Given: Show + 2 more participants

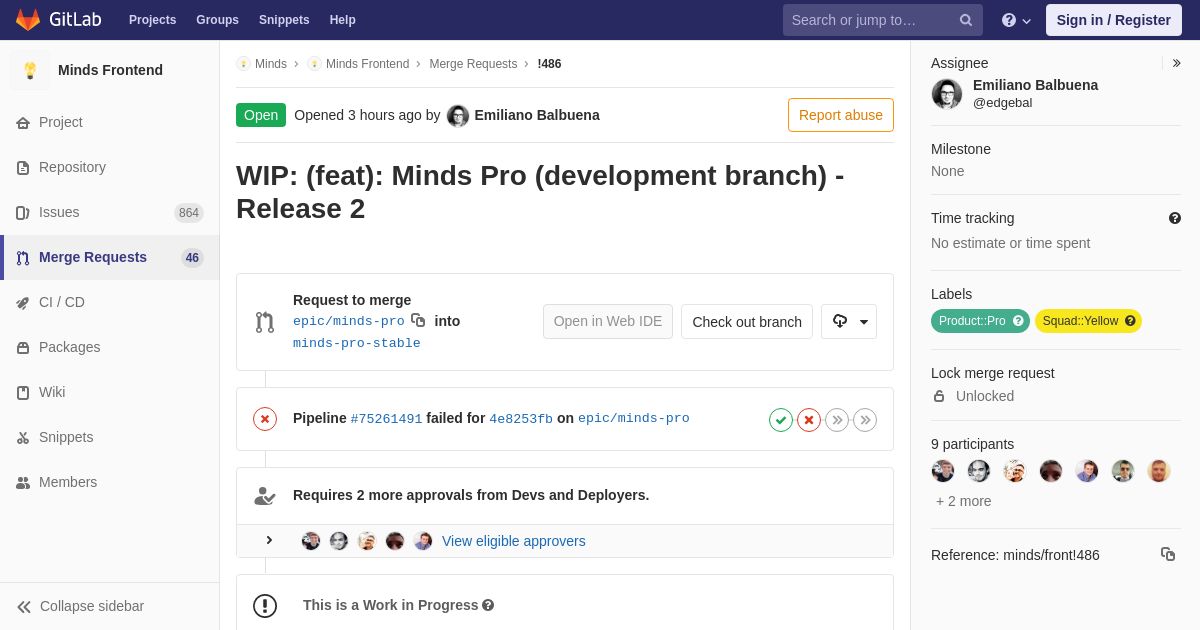Looking at the screenshot, I should (964, 501).
